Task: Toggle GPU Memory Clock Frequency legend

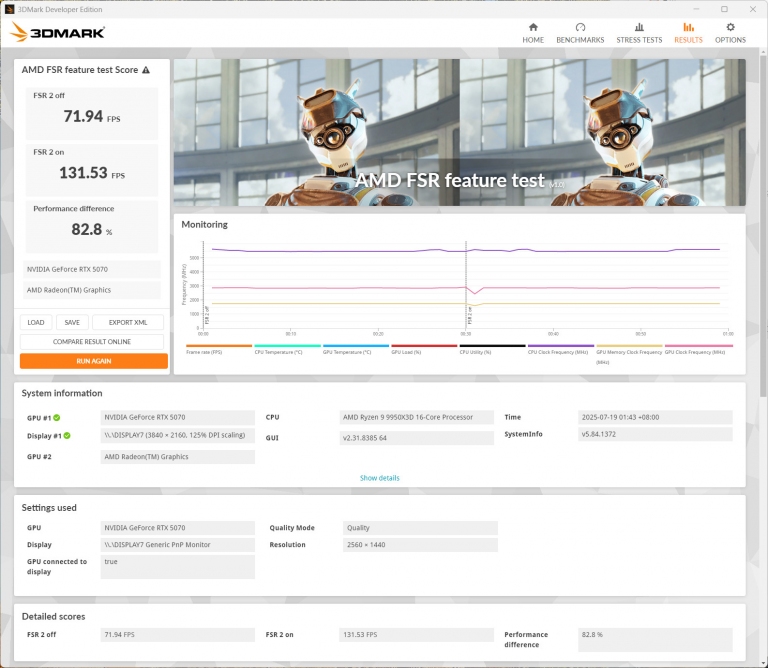Action: [629, 357]
